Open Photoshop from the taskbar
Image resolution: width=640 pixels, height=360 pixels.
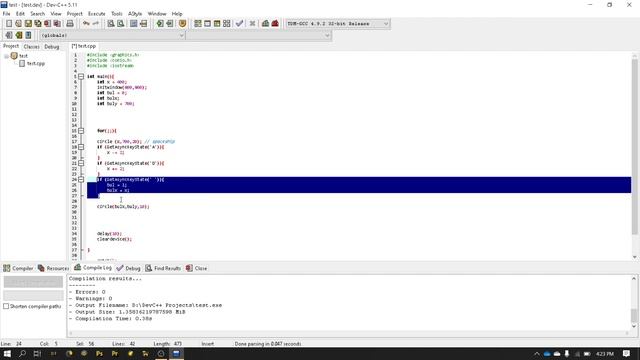point(99,353)
